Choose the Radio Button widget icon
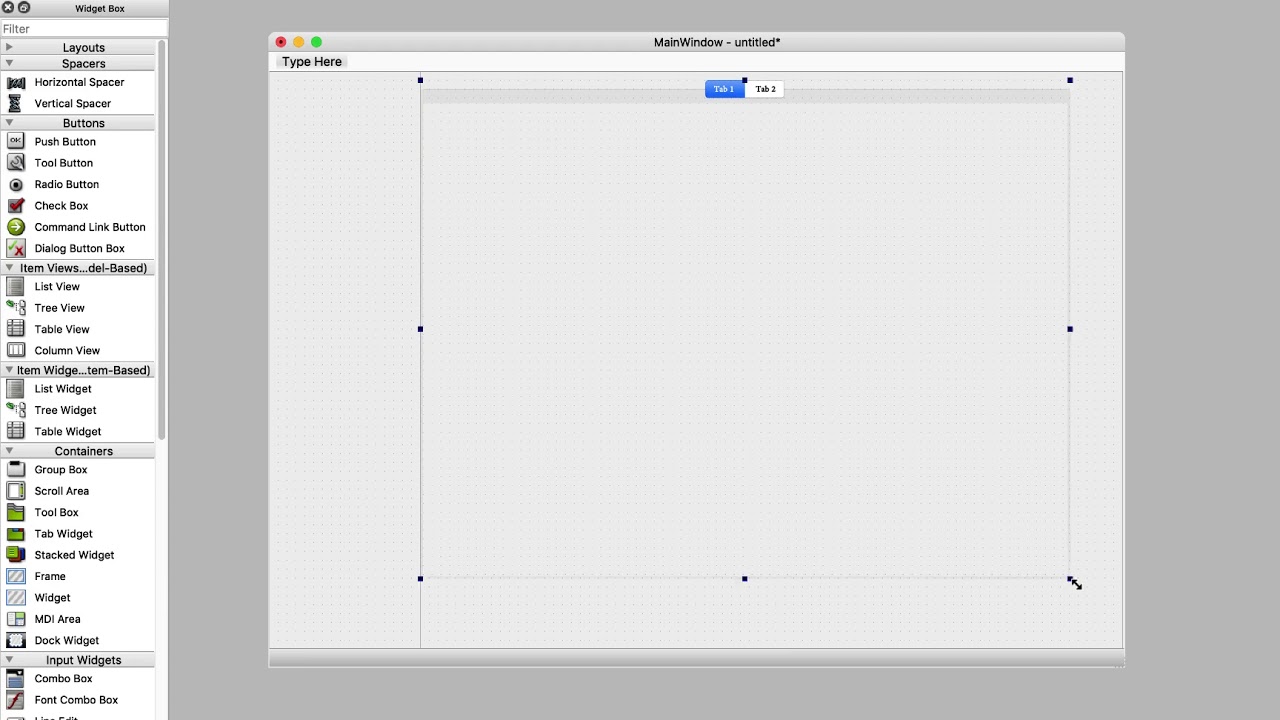This screenshot has width=1280, height=720. tap(16, 184)
